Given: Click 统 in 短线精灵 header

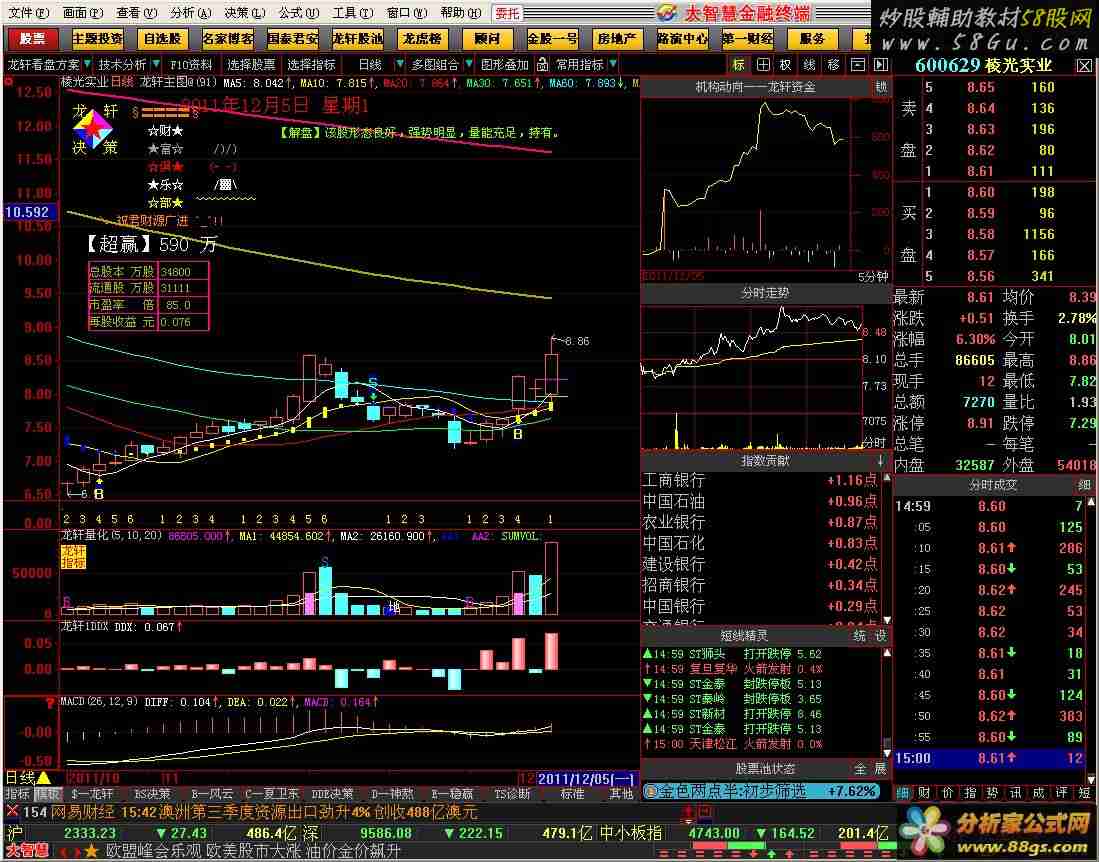Looking at the screenshot, I should 859,636.
